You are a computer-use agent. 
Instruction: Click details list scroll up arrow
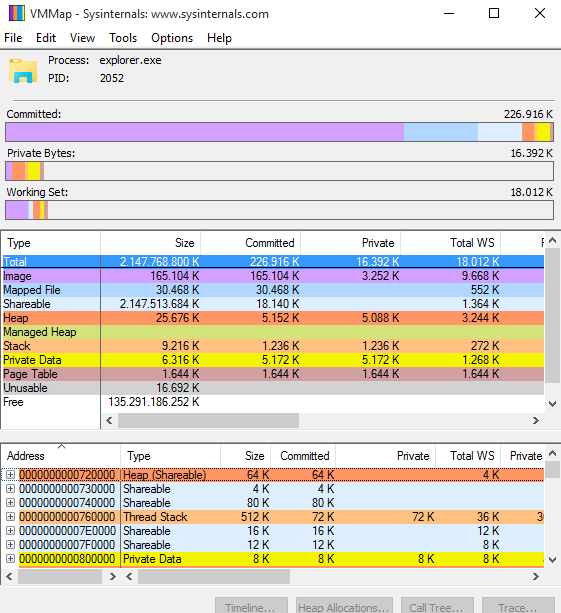pyautogui.click(x=552, y=453)
